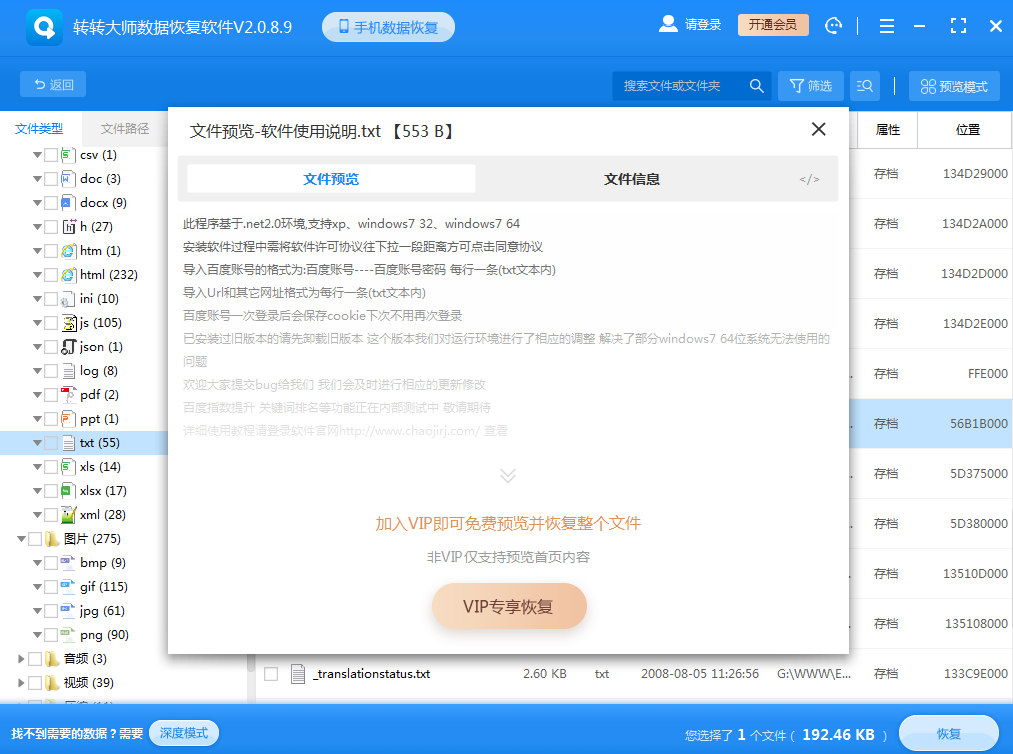Screen dimensions: 1013x754
Task: Click the VIP专享恢复 button
Action: [509, 606]
